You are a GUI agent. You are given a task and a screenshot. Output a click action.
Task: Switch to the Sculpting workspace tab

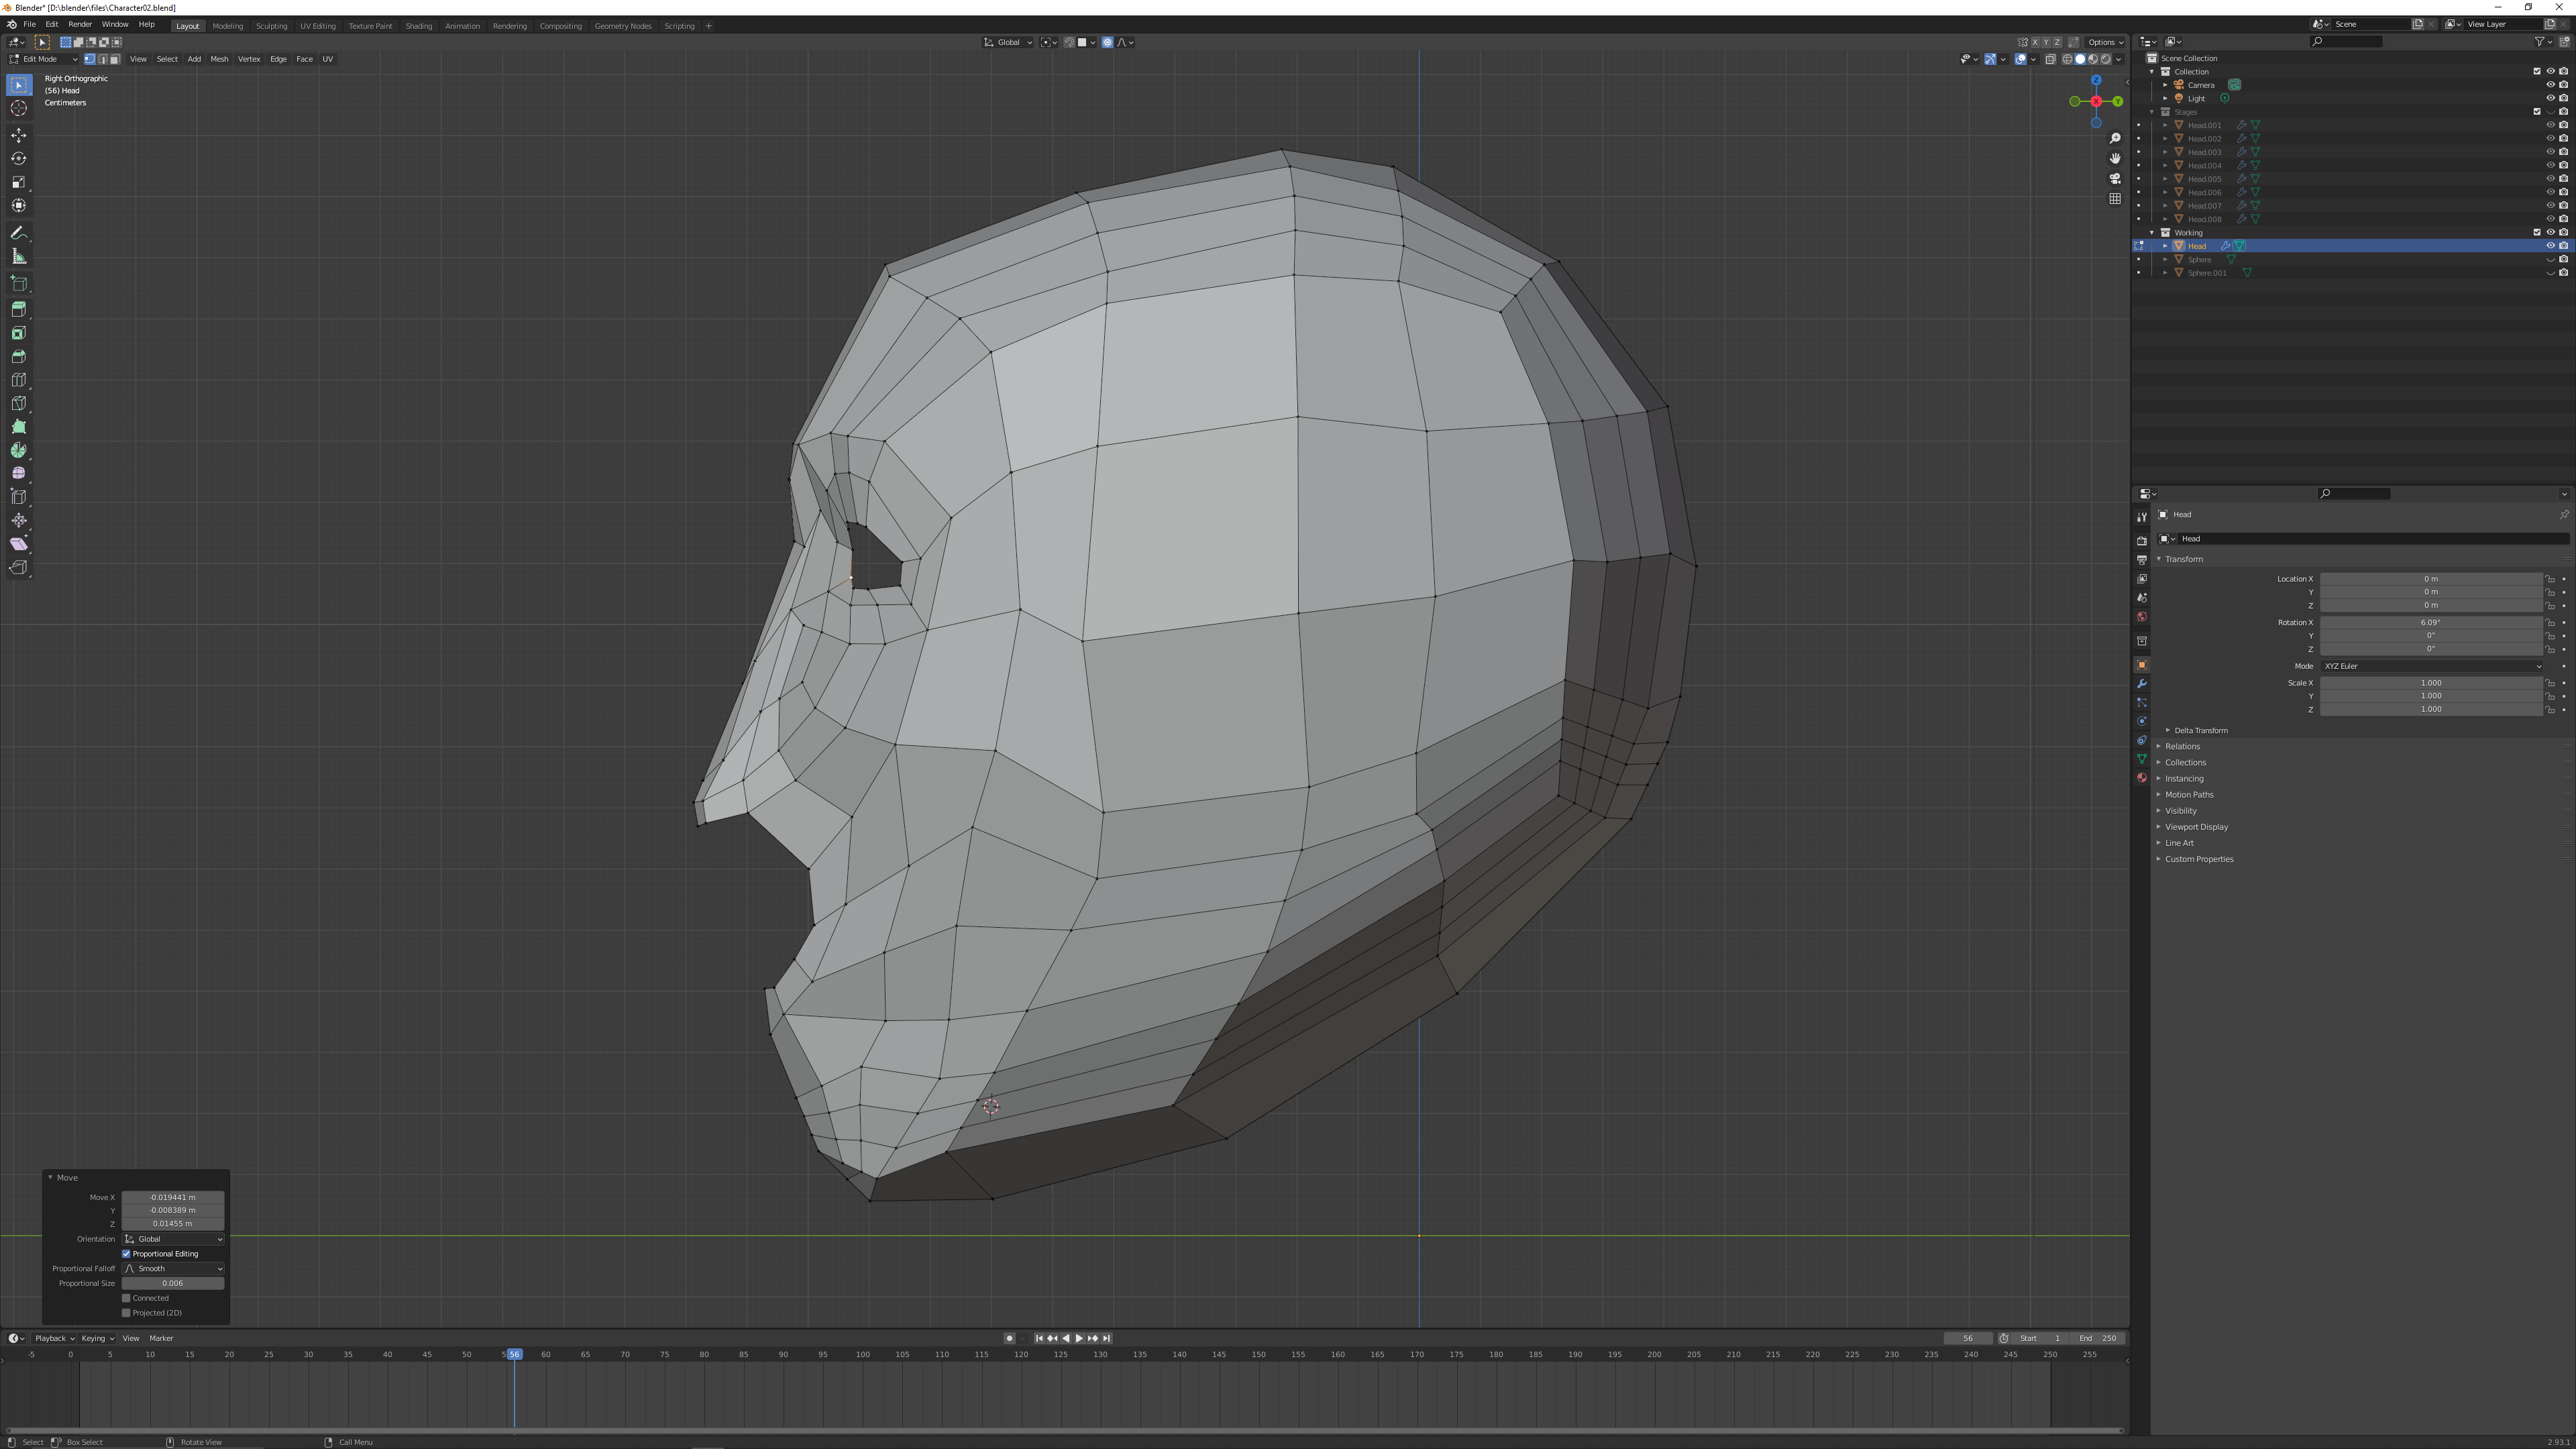(x=271, y=26)
